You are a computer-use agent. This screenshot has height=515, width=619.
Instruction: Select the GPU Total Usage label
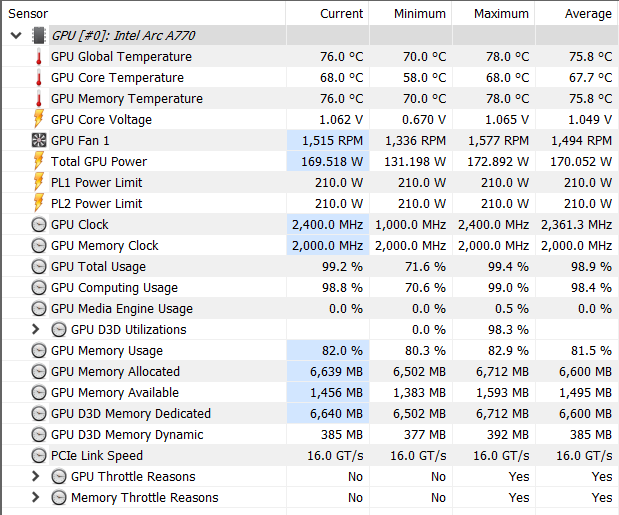pyautogui.click(x=98, y=266)
